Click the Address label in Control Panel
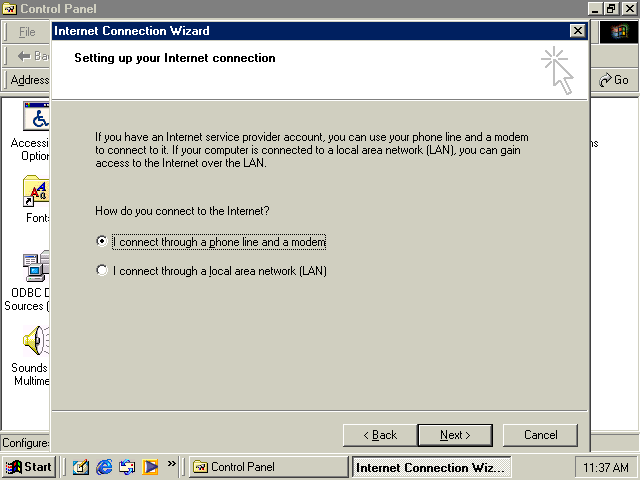This screenshot has height=480, width=640. point(30,80)
